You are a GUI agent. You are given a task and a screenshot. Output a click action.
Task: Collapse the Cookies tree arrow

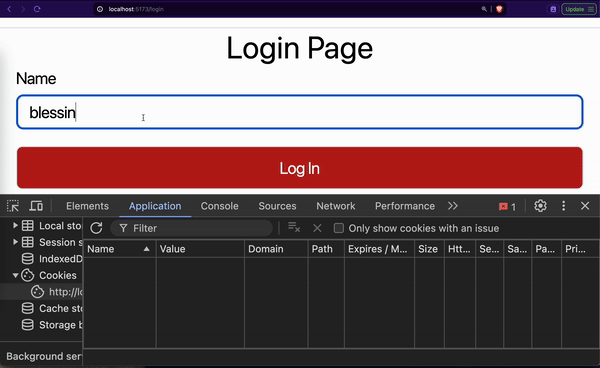click(x=15, y=275)
